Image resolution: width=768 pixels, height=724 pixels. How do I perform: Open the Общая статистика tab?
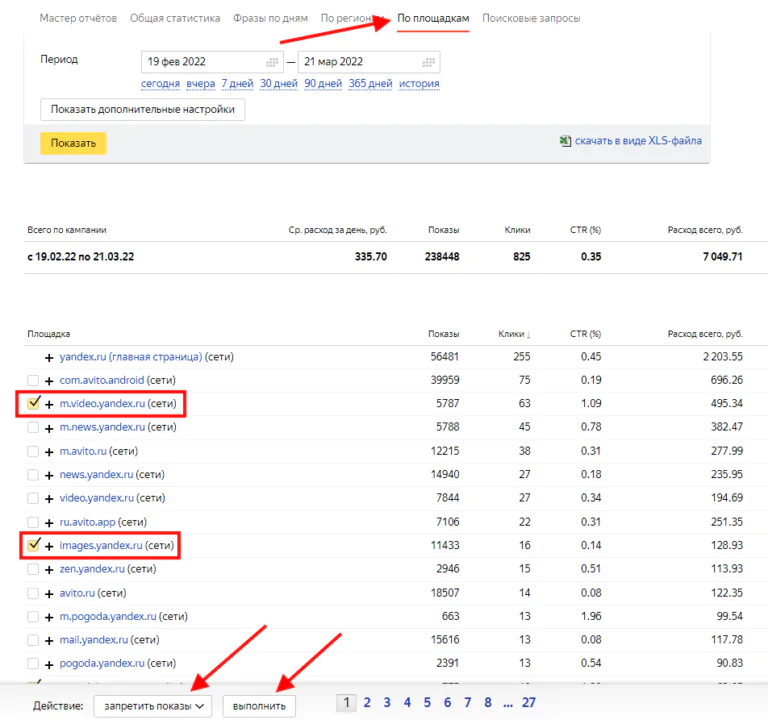point(175,18)
